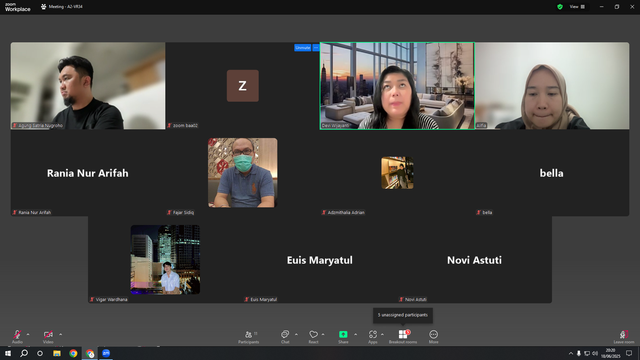This screenshot has width=640, height=360.
Task: Click the meeting info icon beside Meeting title
Action: 44,7
